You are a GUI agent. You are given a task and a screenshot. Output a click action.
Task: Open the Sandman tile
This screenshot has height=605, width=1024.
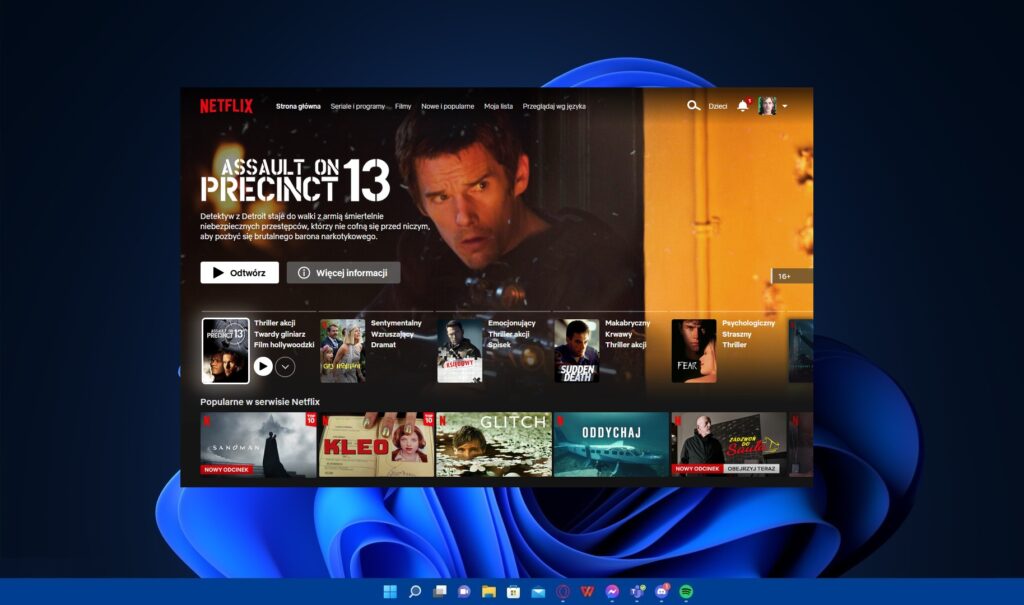tap(259, 444)
